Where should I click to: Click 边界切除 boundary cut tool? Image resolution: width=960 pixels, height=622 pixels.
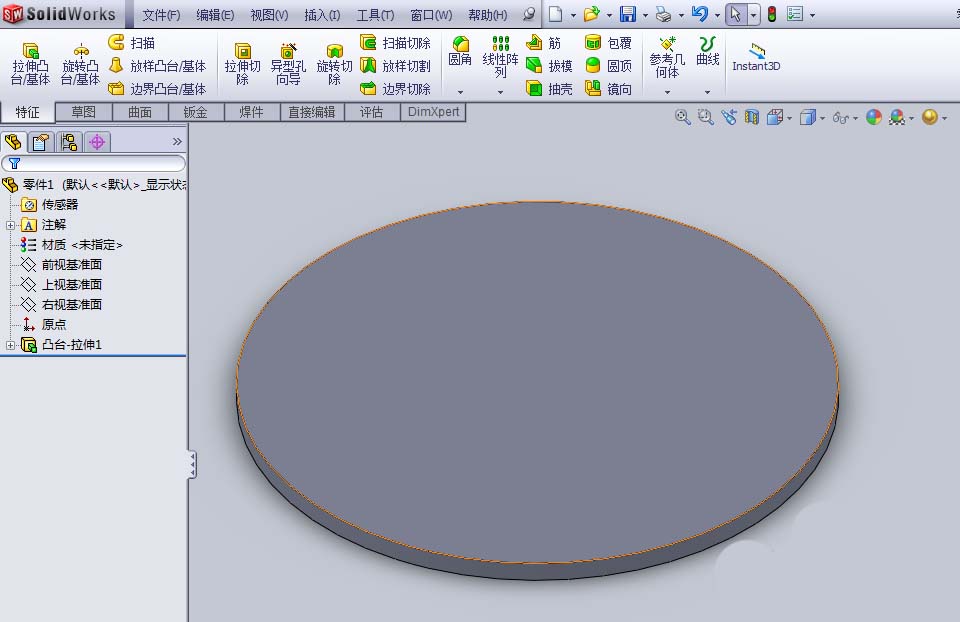pyautogui.click(x=396, y=89)
